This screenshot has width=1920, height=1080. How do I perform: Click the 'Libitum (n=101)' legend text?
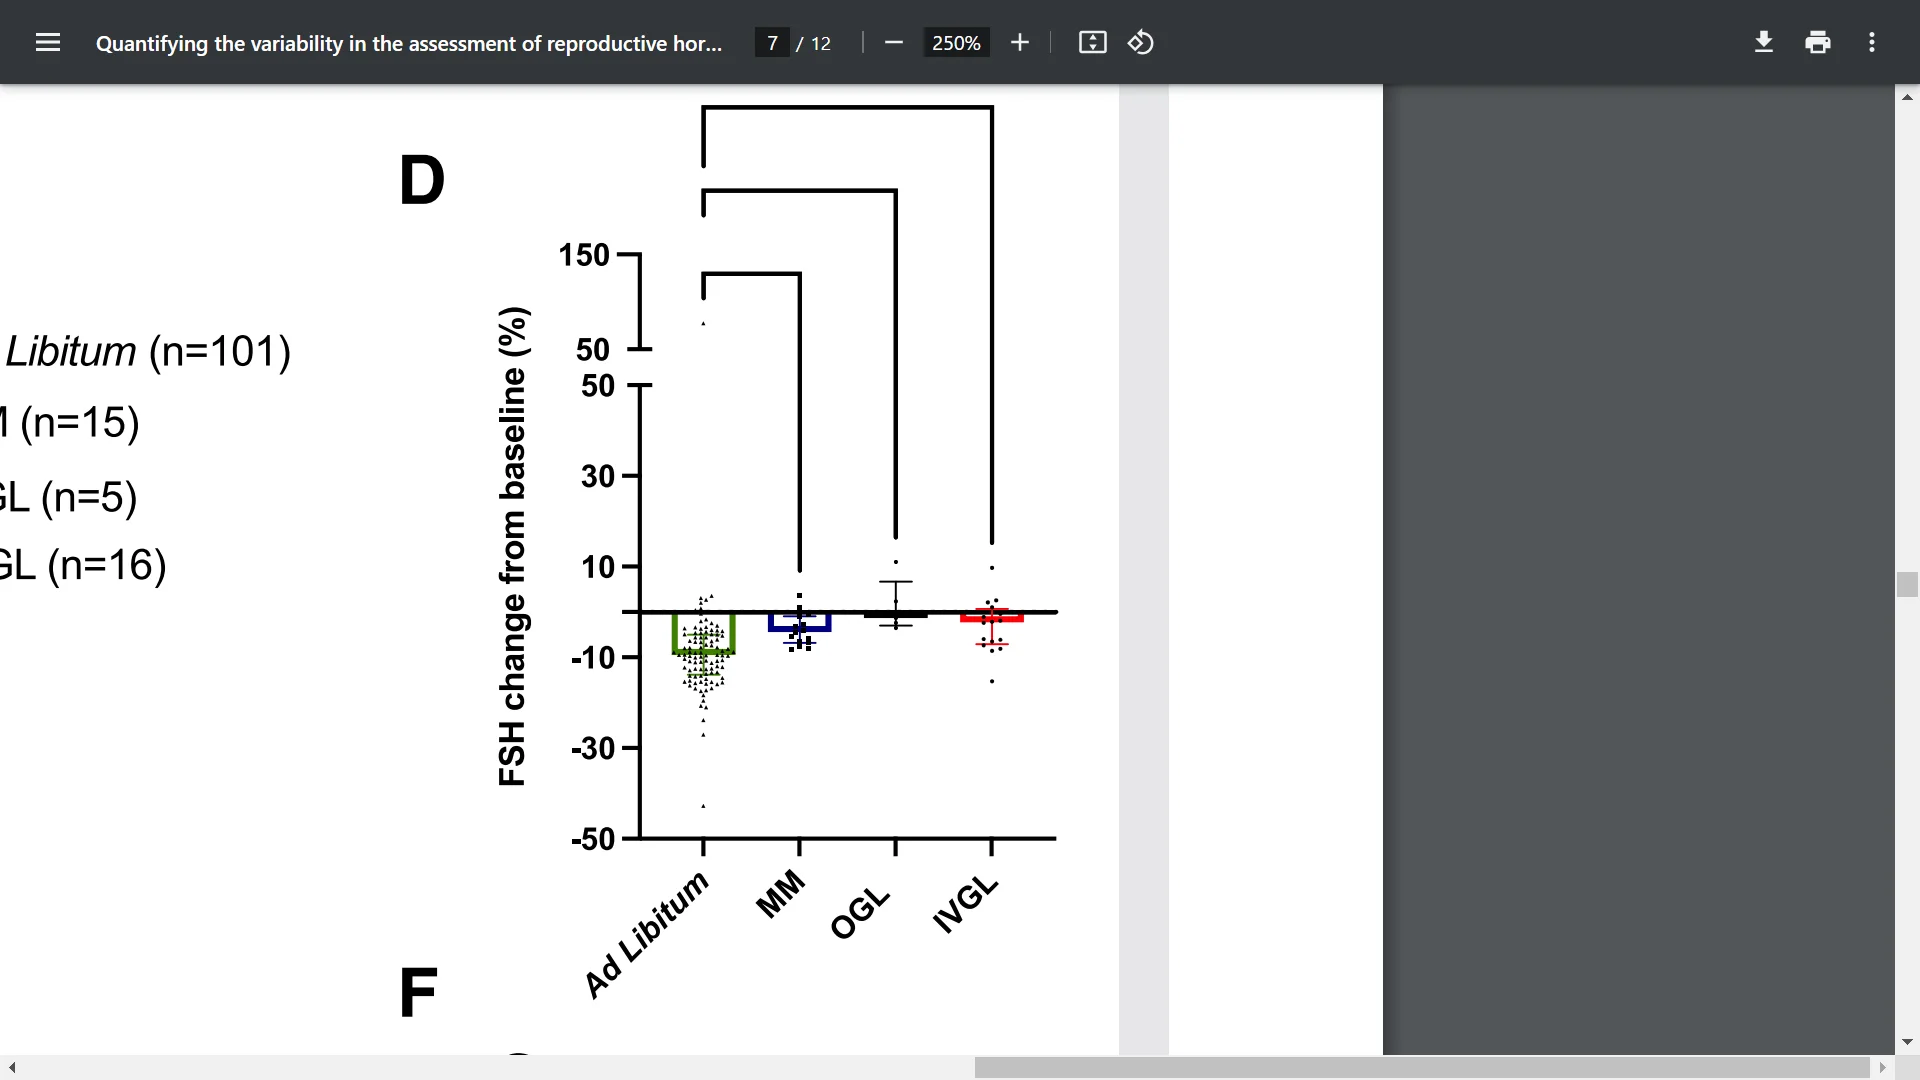click(x=148, y=351)
